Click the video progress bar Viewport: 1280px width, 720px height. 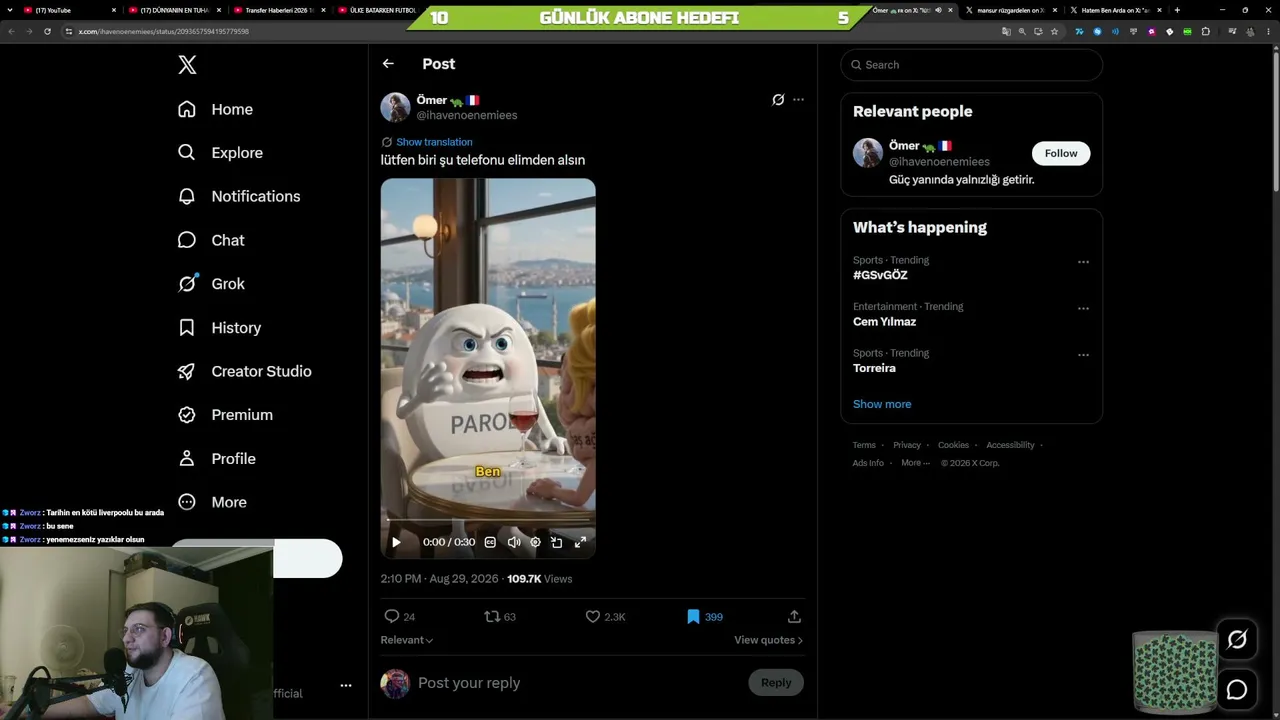tap(488, 521)
